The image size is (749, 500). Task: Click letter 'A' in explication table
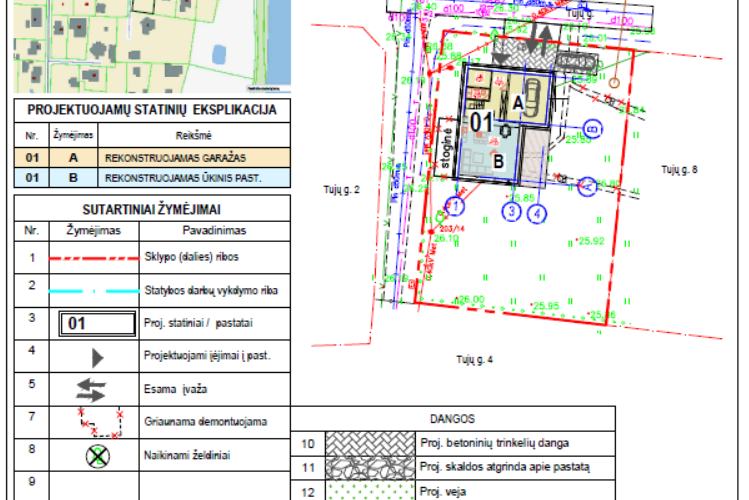73,158
